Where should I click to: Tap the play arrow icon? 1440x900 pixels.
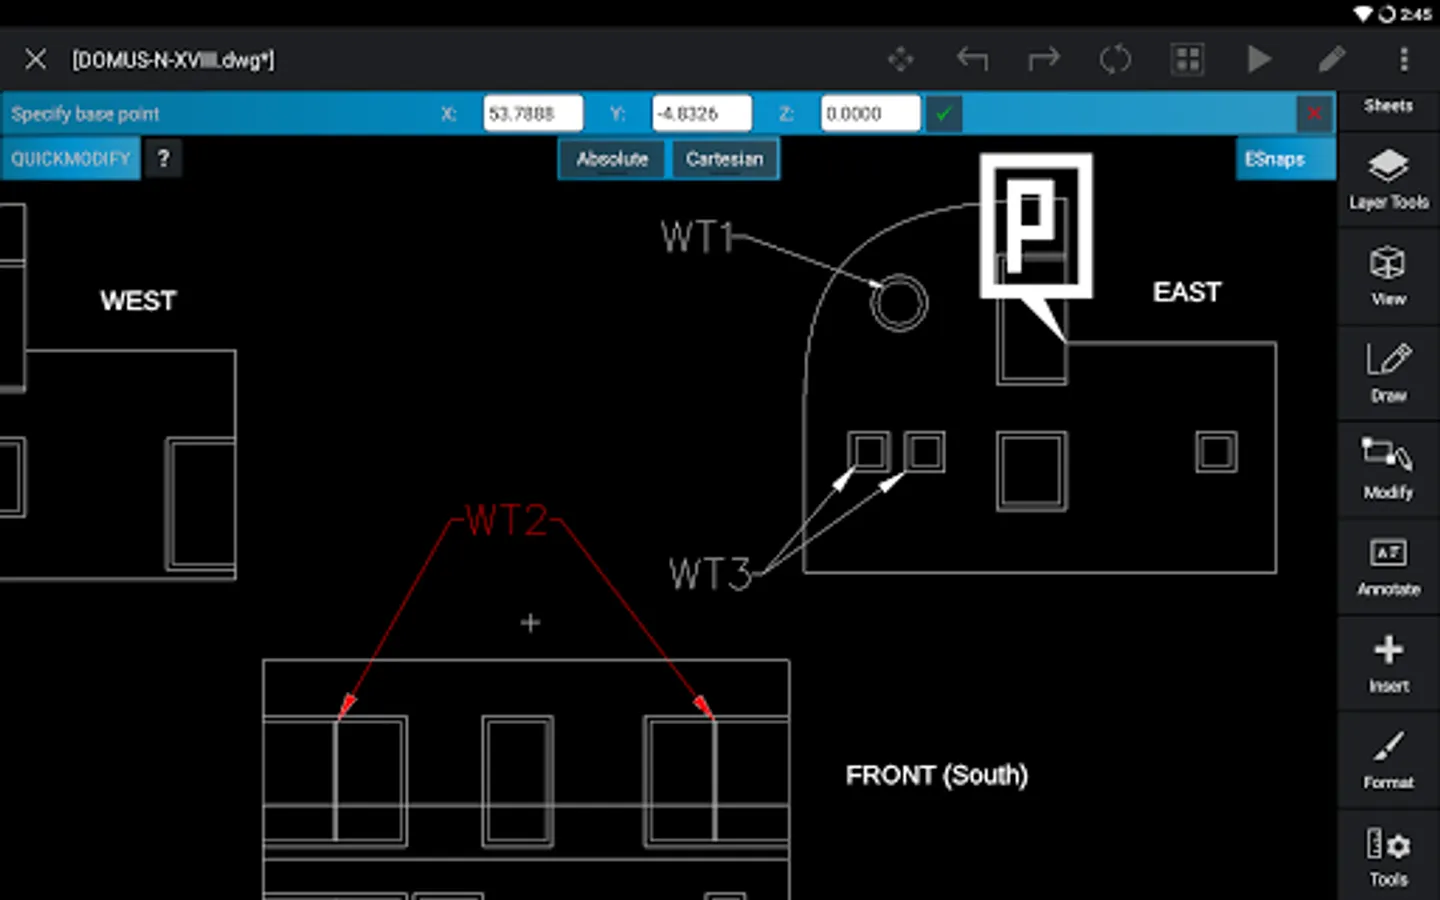tap(1259, 60)
